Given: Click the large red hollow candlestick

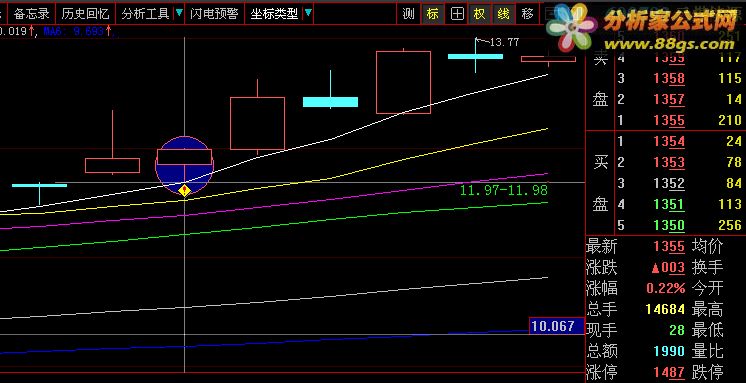Looking at the screenshot, I should pos(403,82).
